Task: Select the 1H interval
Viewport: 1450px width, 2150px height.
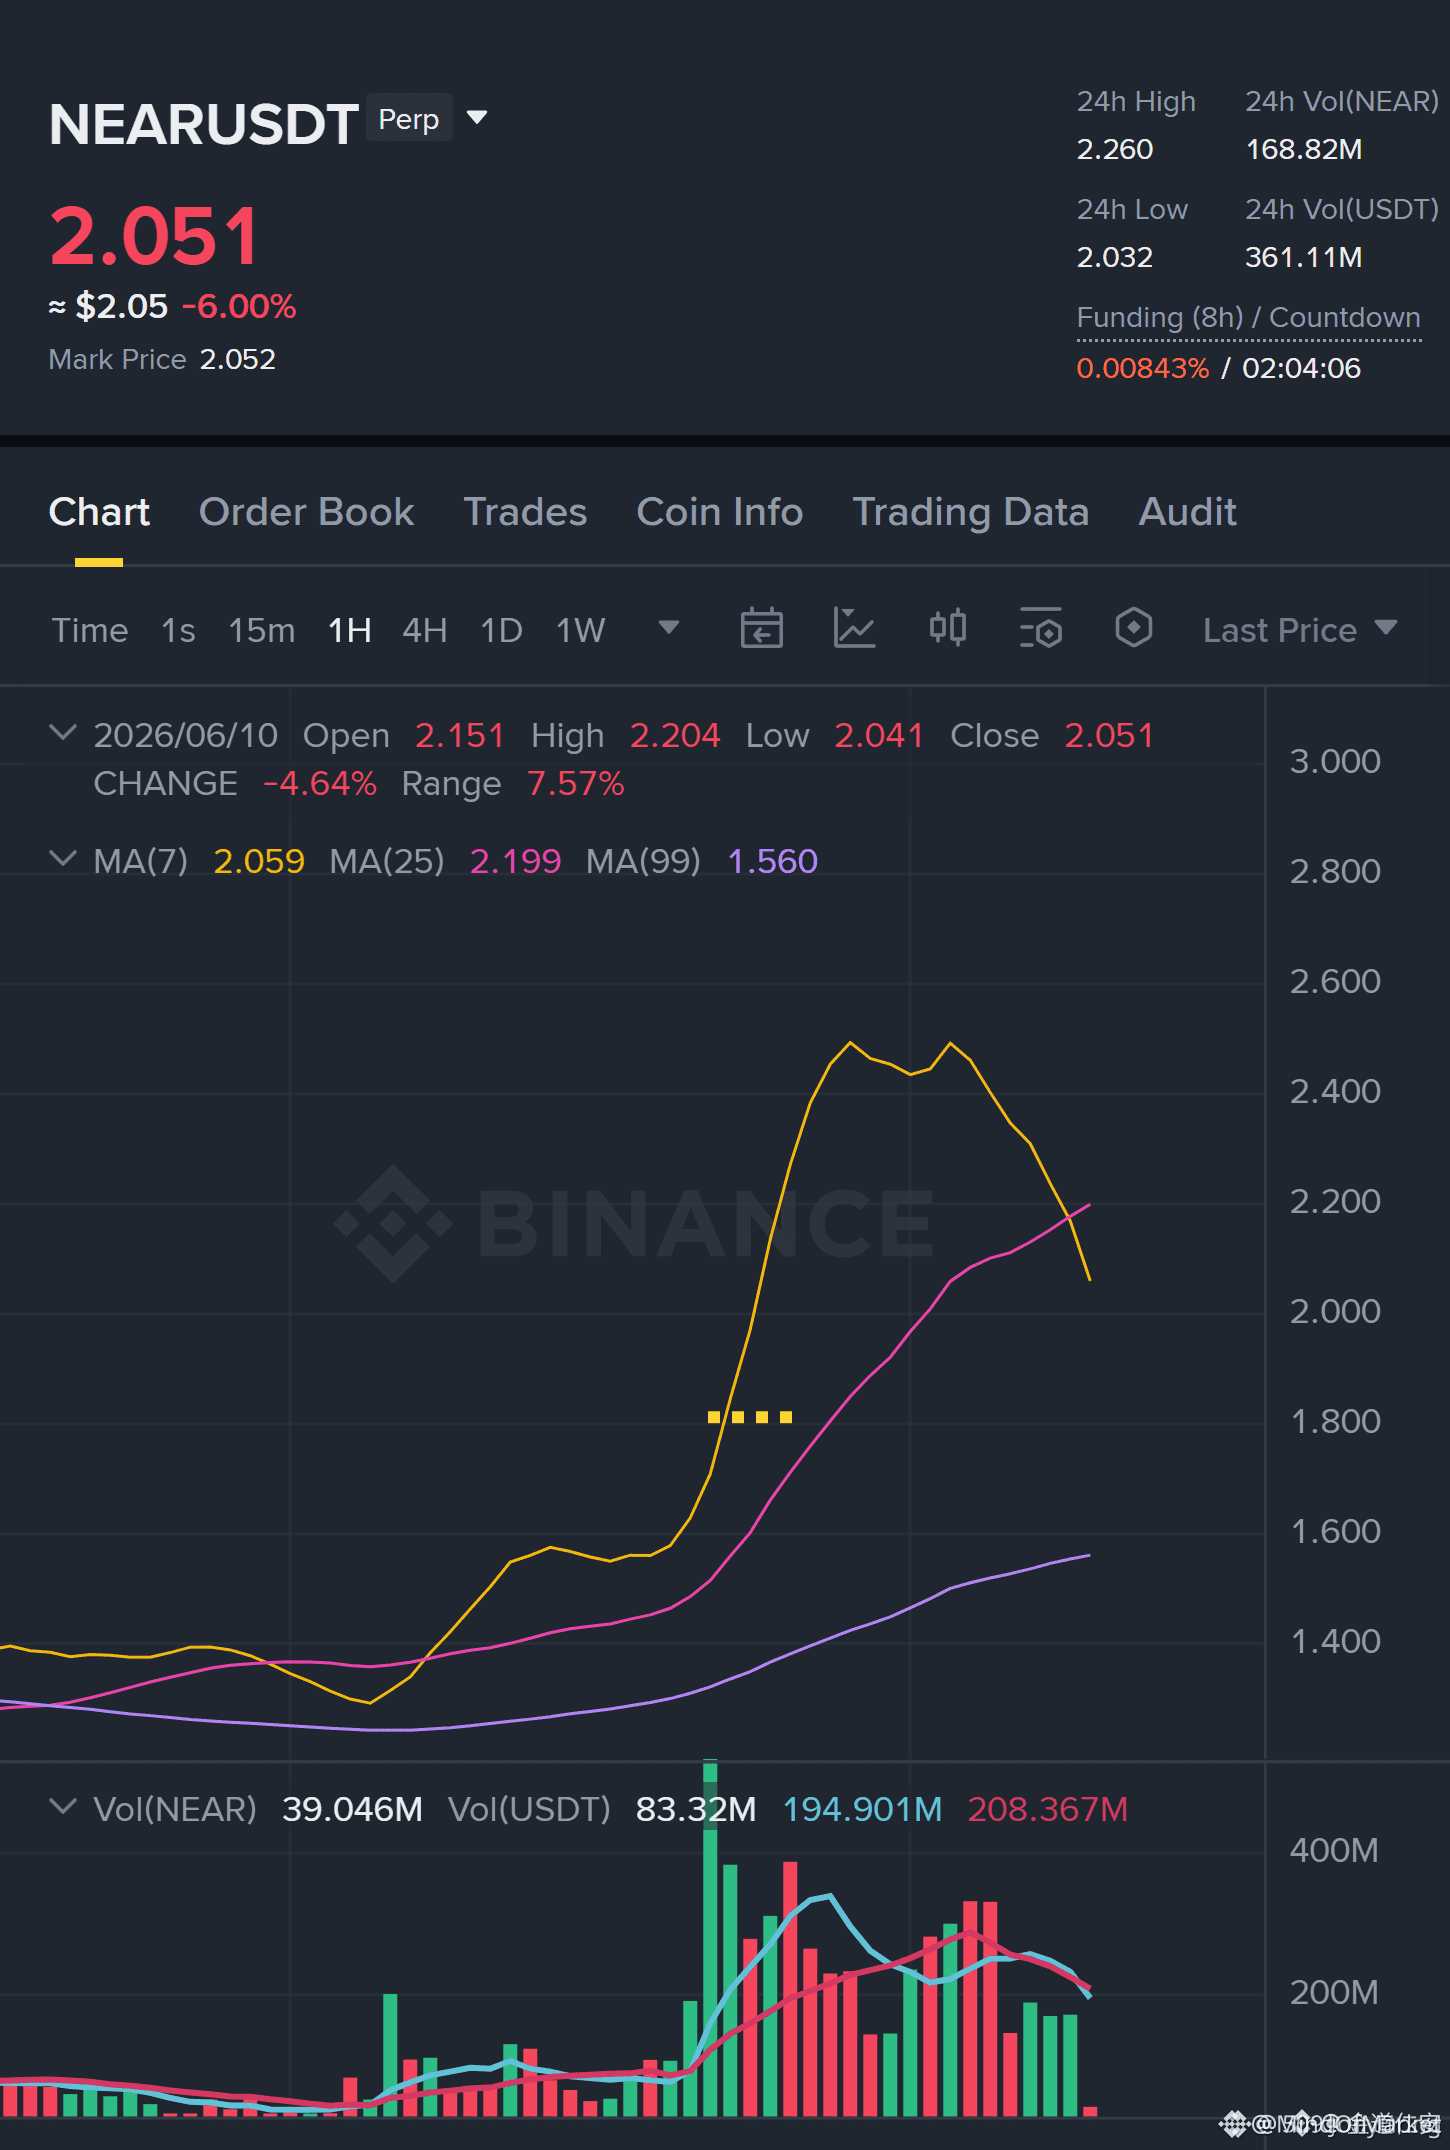Action: [x=350, y=630]
